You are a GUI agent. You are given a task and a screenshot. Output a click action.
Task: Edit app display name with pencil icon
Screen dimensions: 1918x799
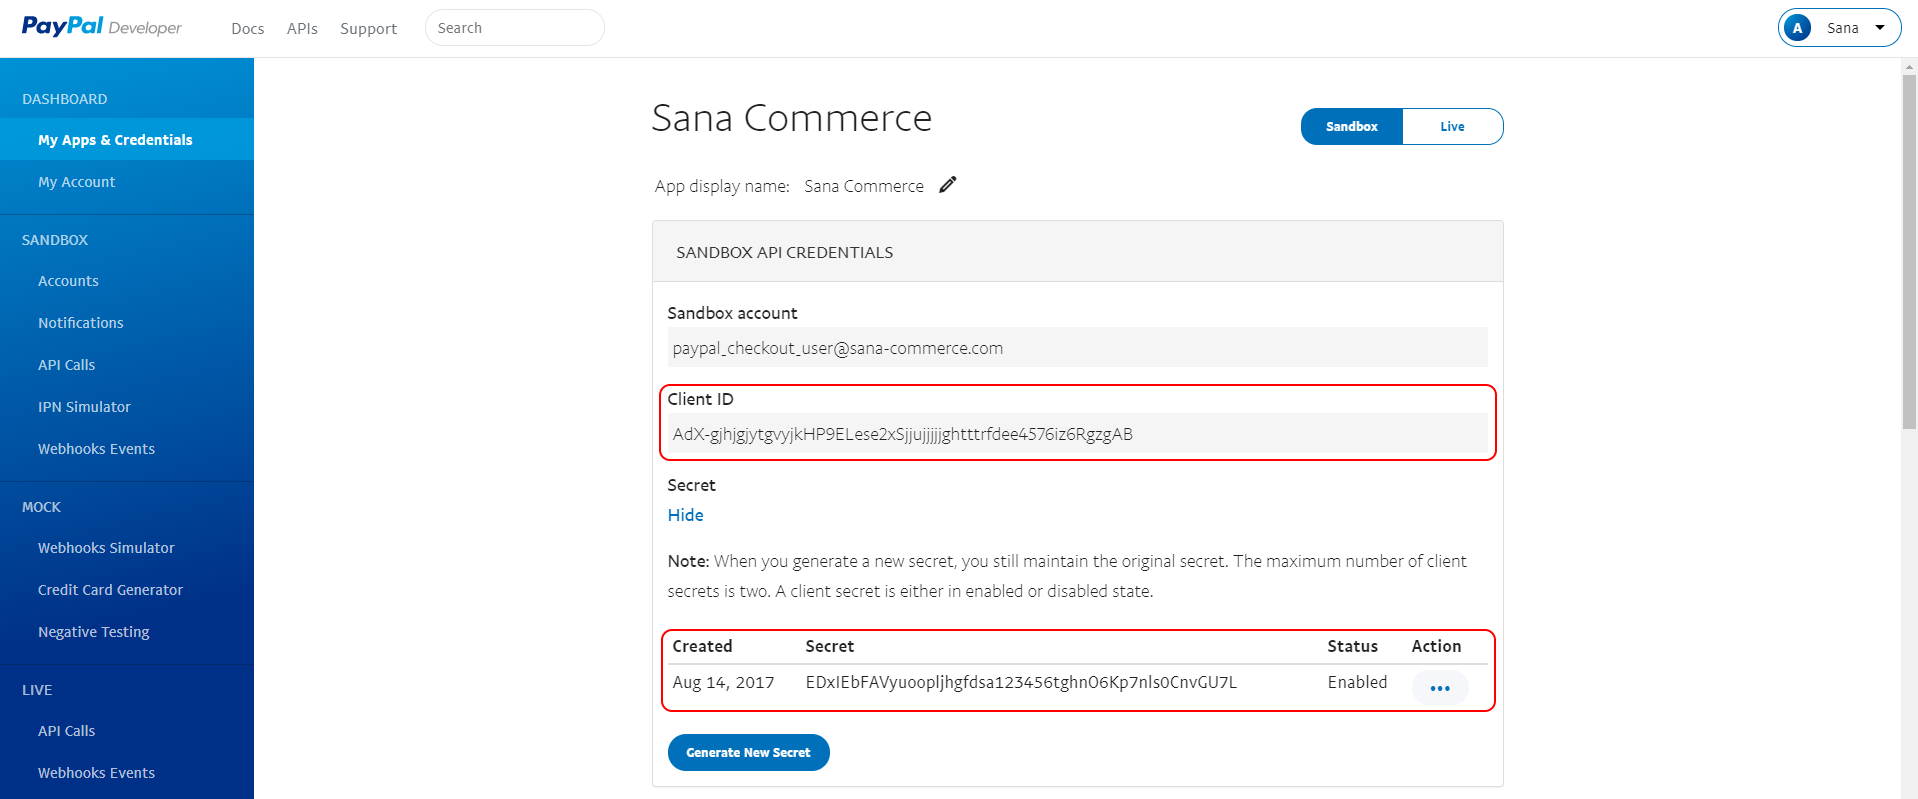pyautogui.click(x=948, y=184)
